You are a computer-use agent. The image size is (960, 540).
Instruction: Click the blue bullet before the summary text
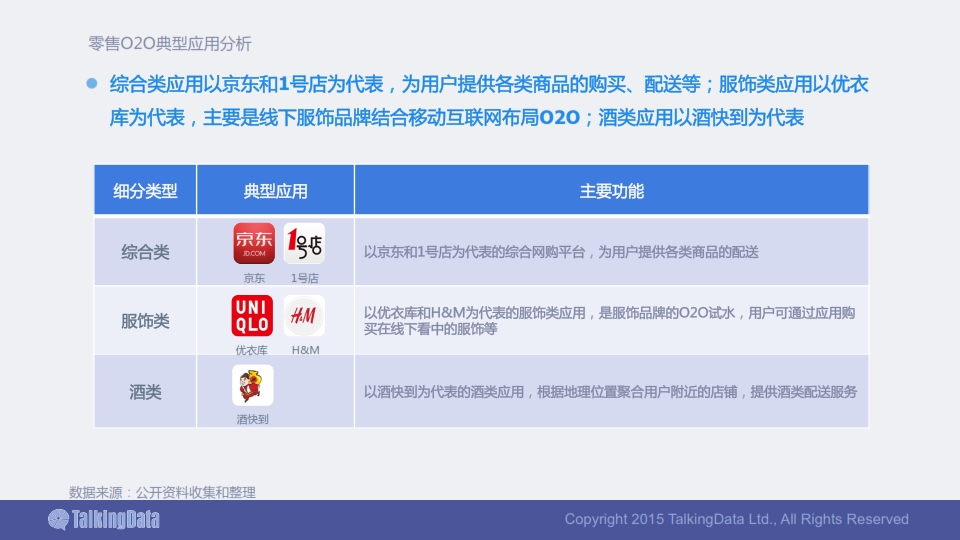92,83
